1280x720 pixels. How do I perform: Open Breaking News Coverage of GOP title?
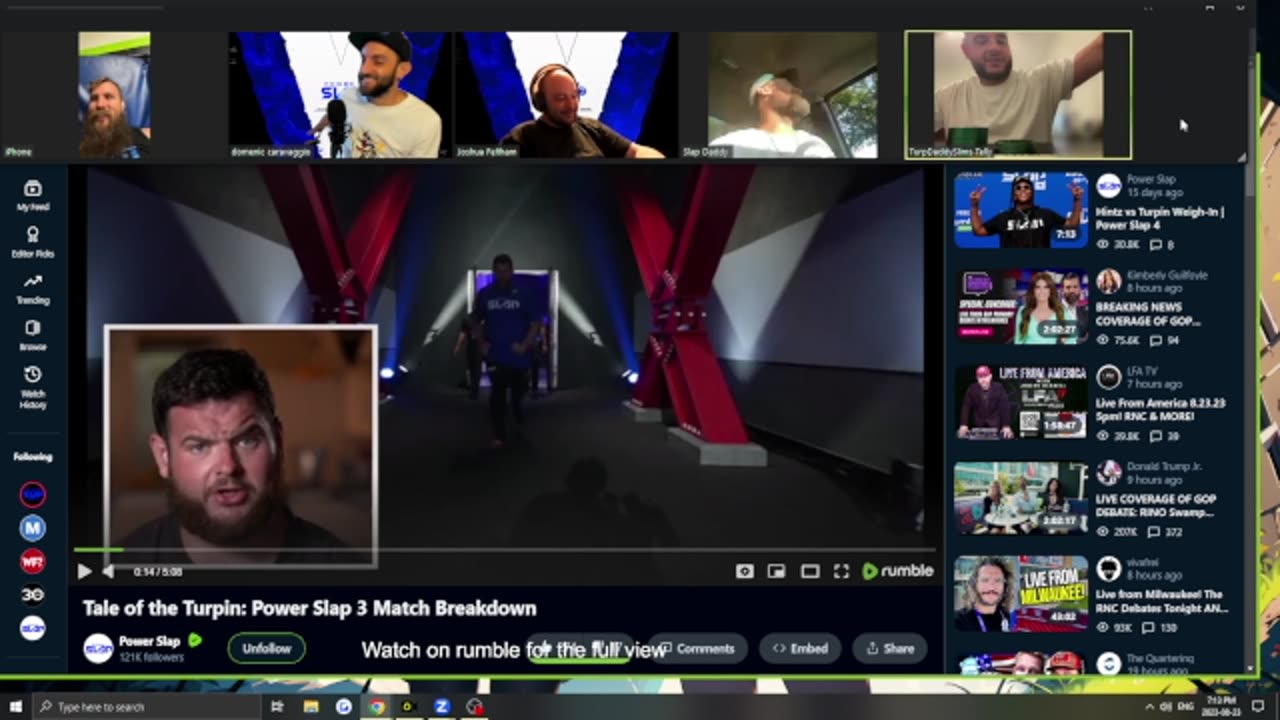[1148, 314]
